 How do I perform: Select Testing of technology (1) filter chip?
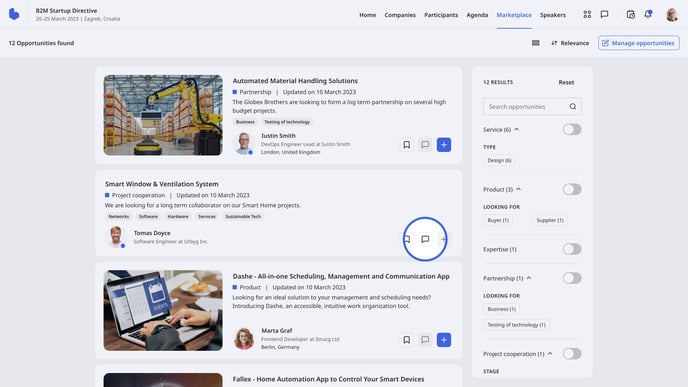516,325
